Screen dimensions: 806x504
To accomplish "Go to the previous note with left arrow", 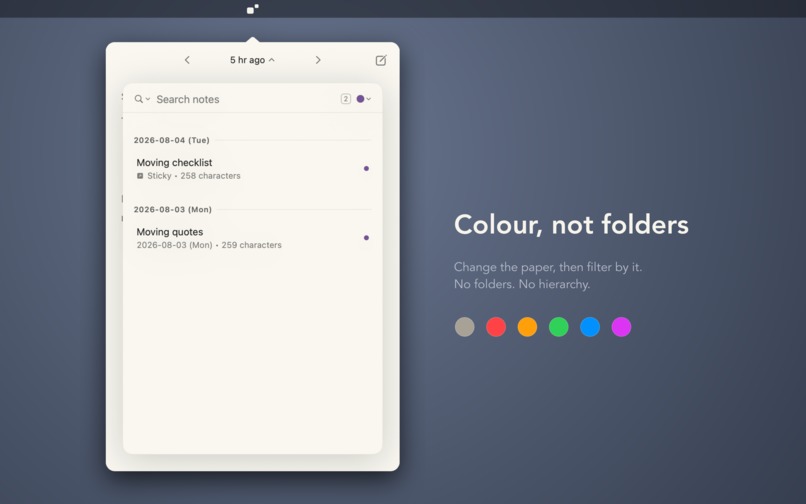I will pos(187,60).
